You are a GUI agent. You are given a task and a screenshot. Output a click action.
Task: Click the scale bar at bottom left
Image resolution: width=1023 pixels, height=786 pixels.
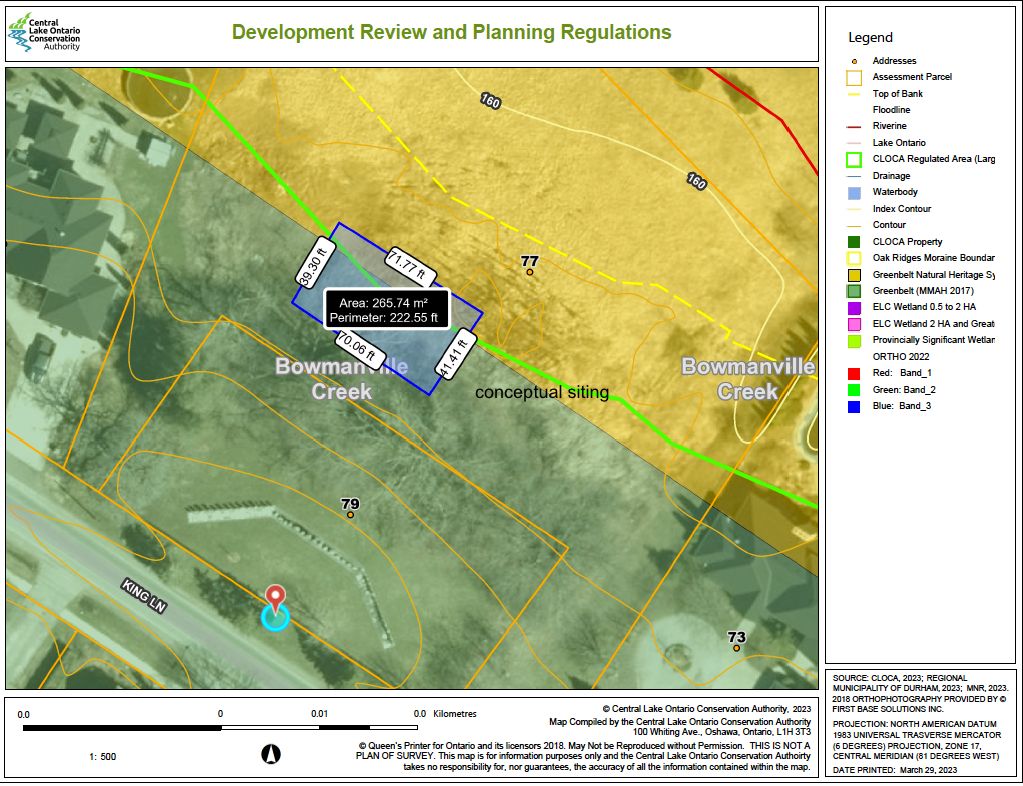220,728
